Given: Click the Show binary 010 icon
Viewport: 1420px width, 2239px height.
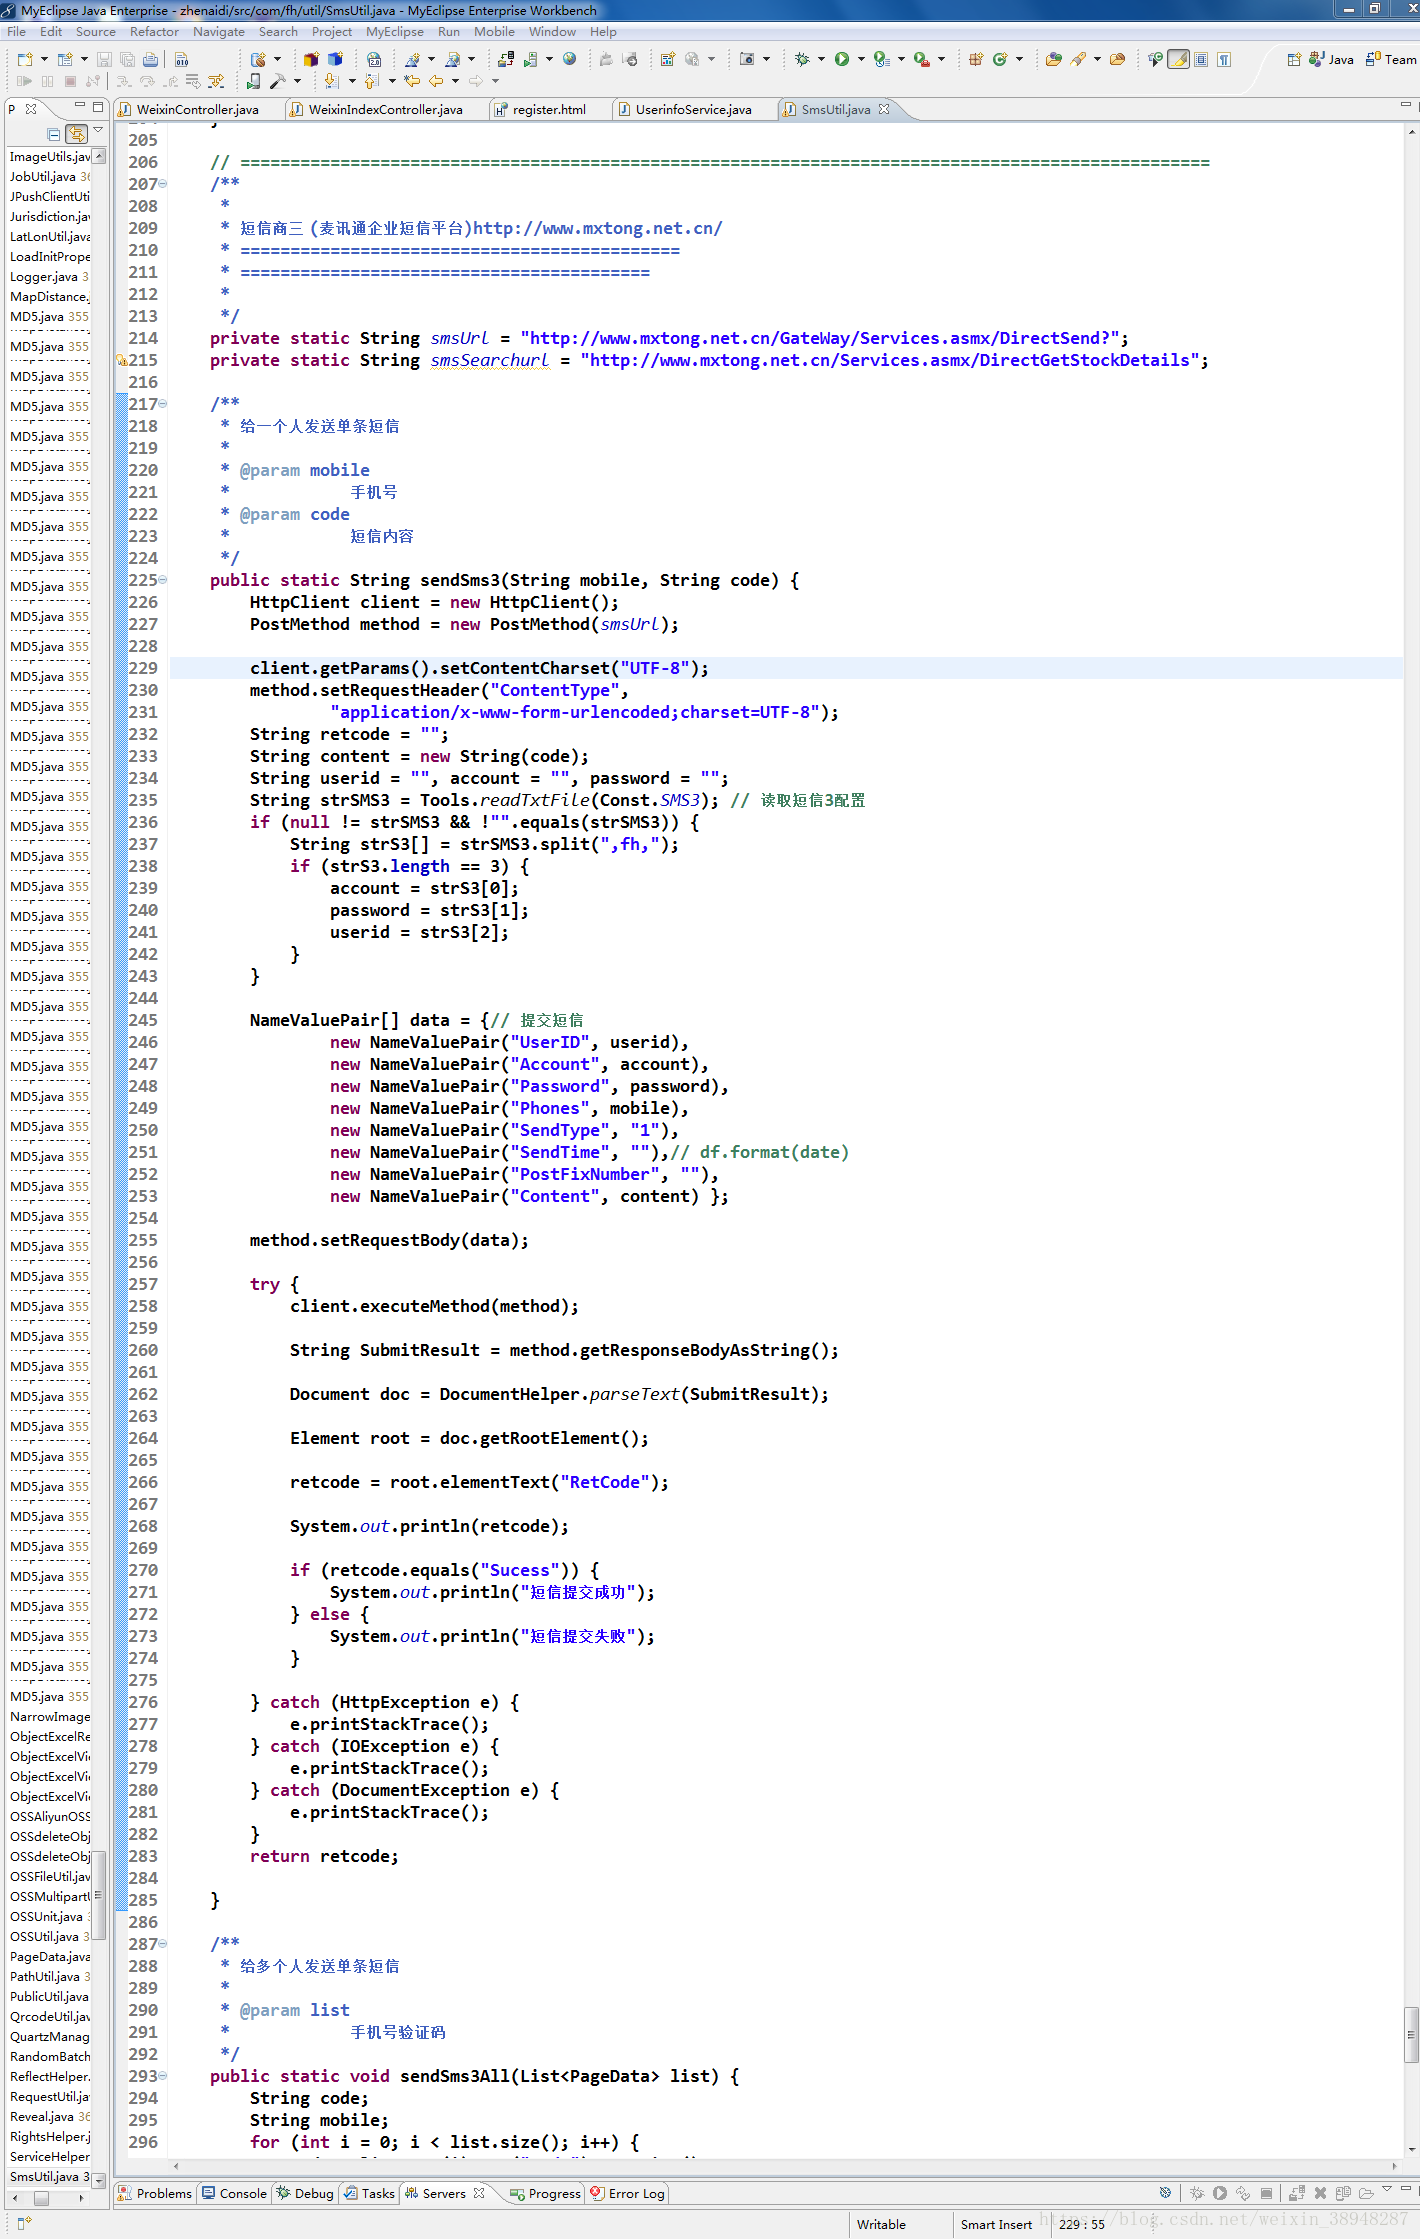Looking at the screenshot, I should tap(181, 59).
